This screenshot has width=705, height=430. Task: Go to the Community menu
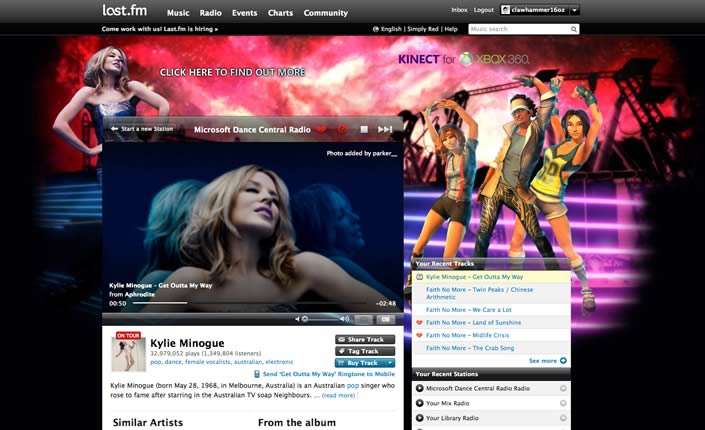(x=326, y=13)
